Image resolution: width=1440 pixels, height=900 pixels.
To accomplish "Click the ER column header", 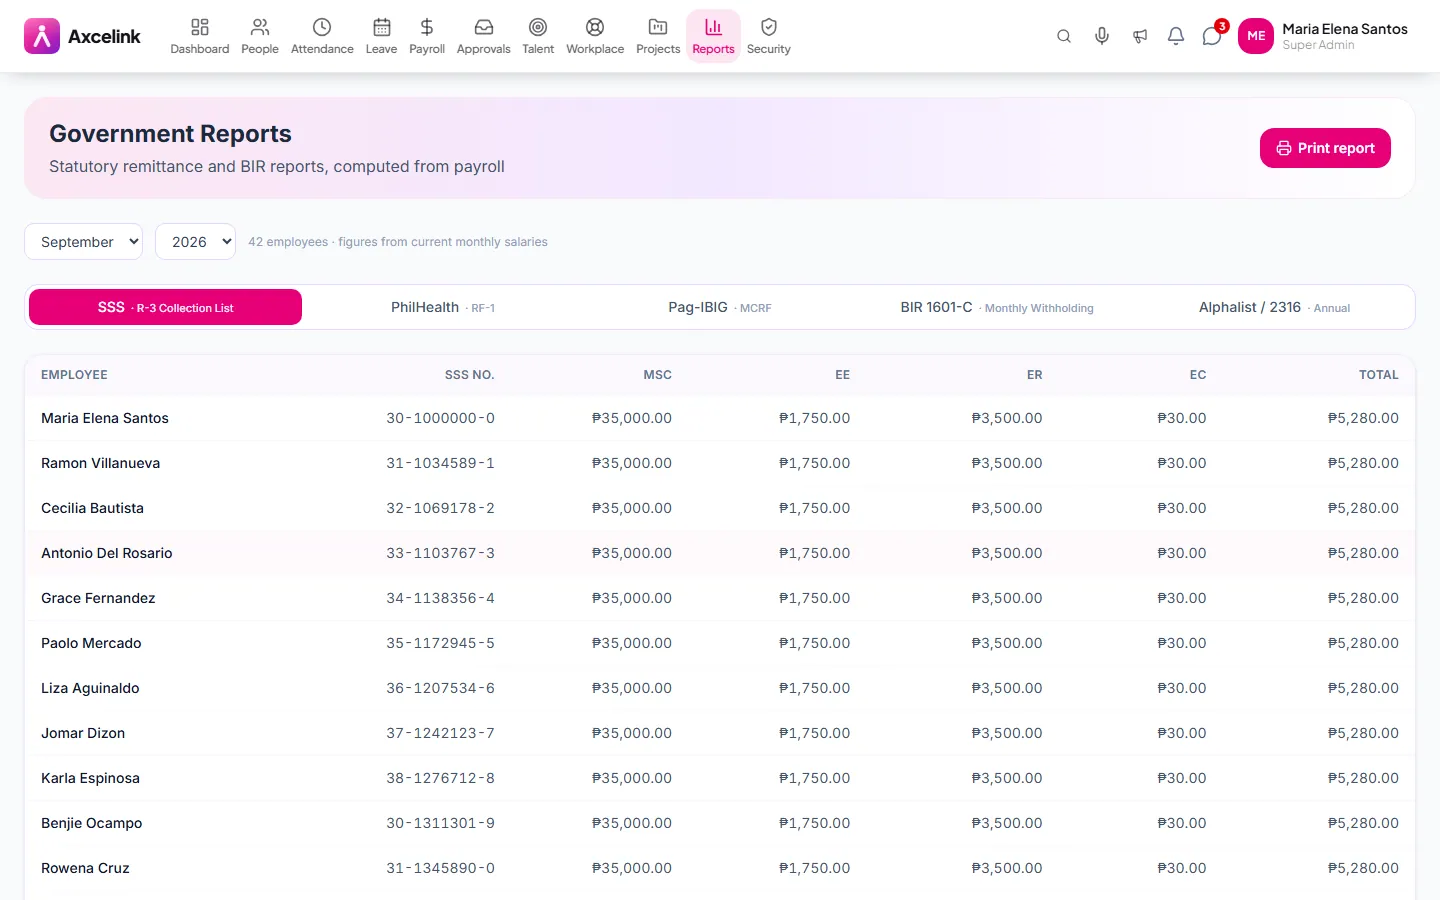I will coord(1034,375).
